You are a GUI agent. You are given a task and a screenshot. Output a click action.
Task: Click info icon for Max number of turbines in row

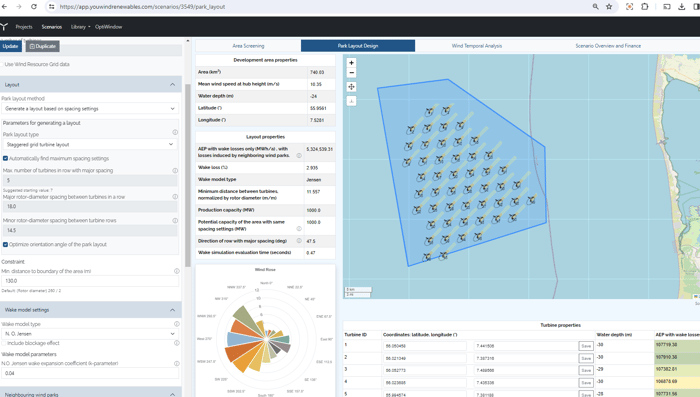175,171
